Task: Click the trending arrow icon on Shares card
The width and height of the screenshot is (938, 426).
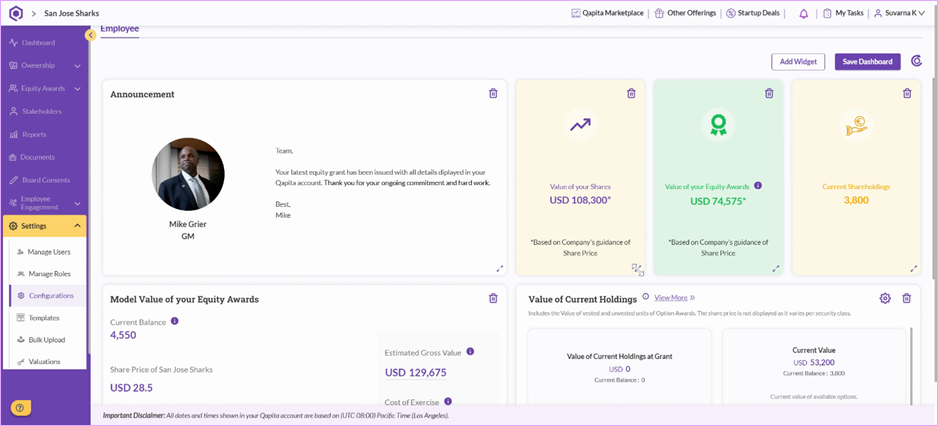Action: 580,125
